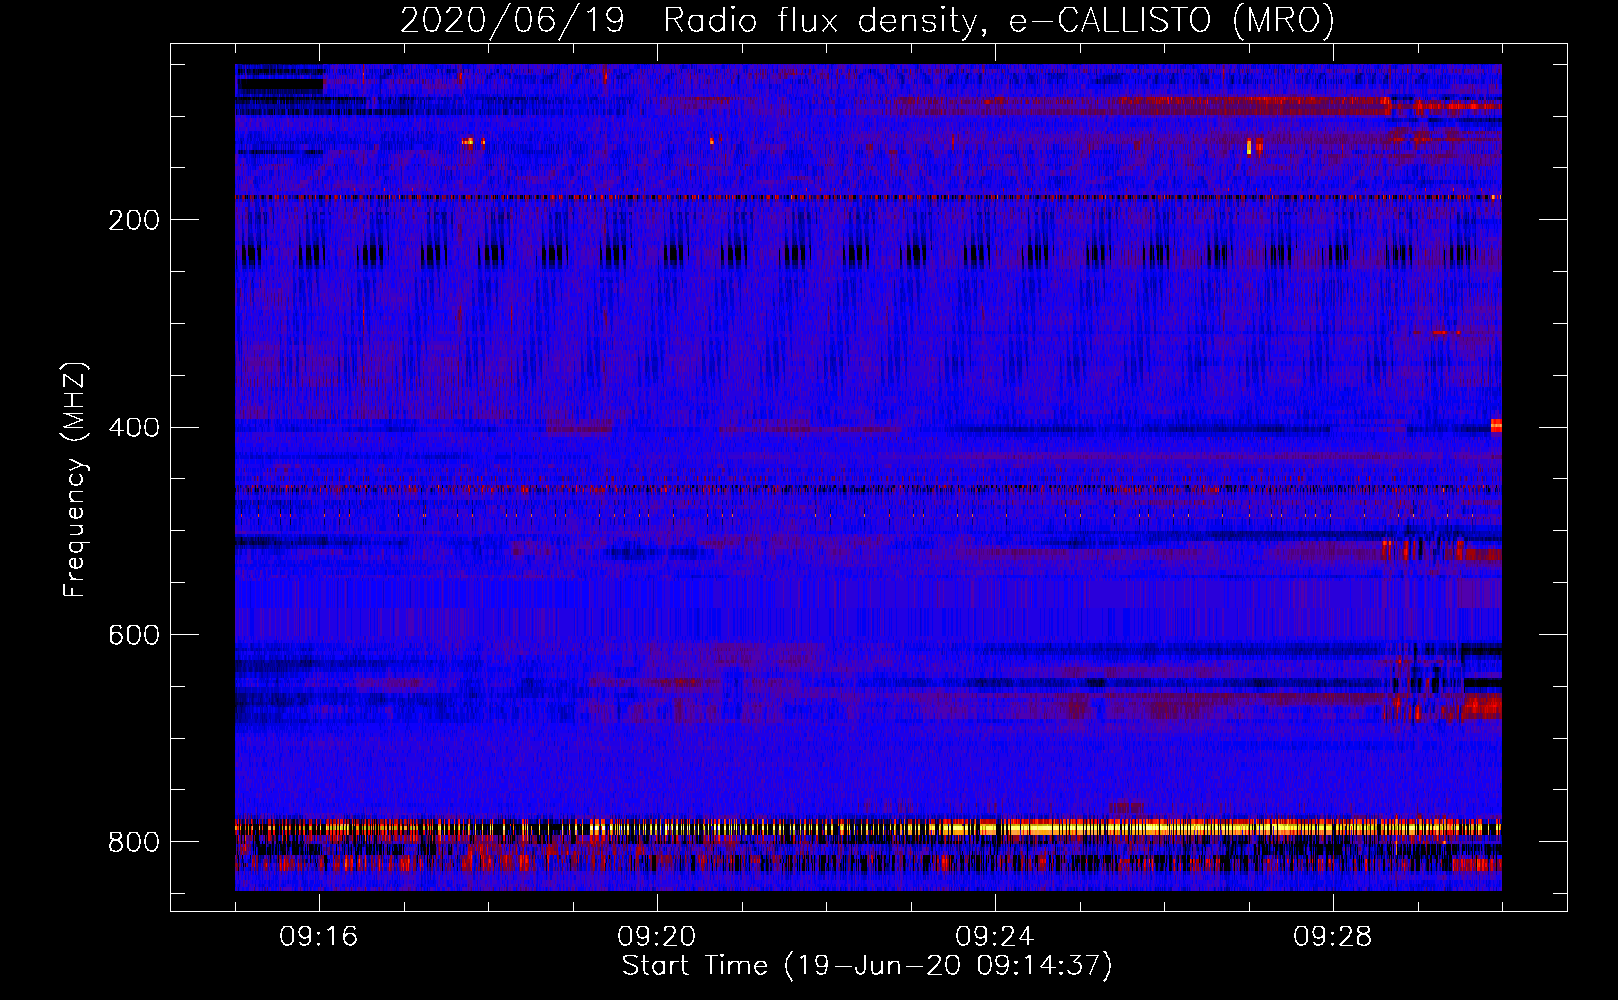Screen dimensions: 1618x1000
Task: Click the 09:28 time tick label
Action: coord(1333,937)
